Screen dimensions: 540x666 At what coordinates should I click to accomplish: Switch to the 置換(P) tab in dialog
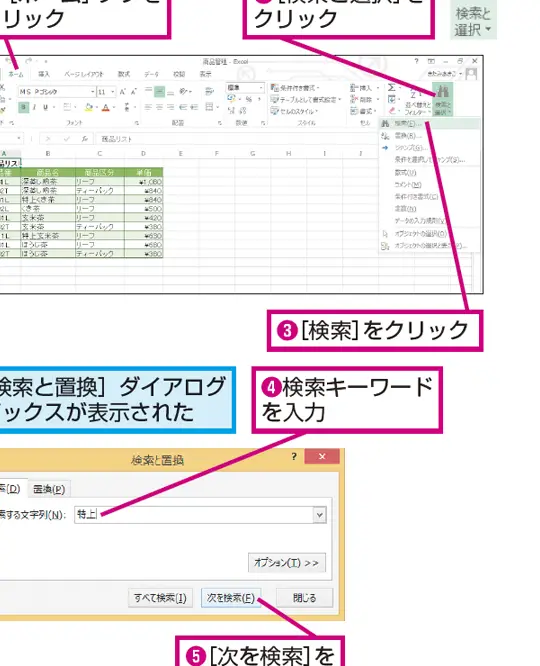49,489
